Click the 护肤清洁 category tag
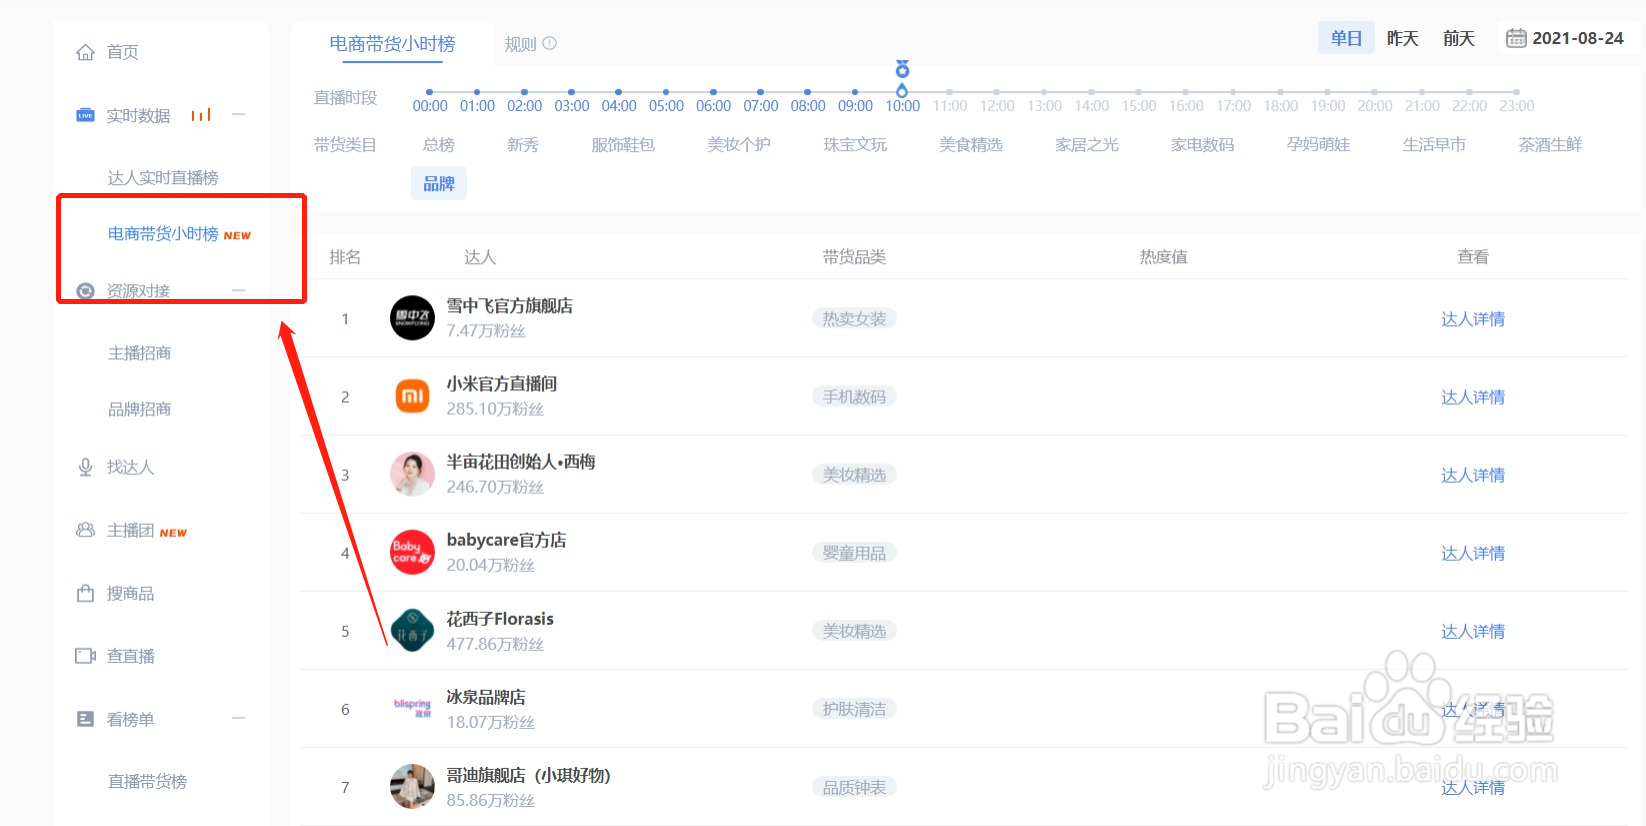 point(854,708)
